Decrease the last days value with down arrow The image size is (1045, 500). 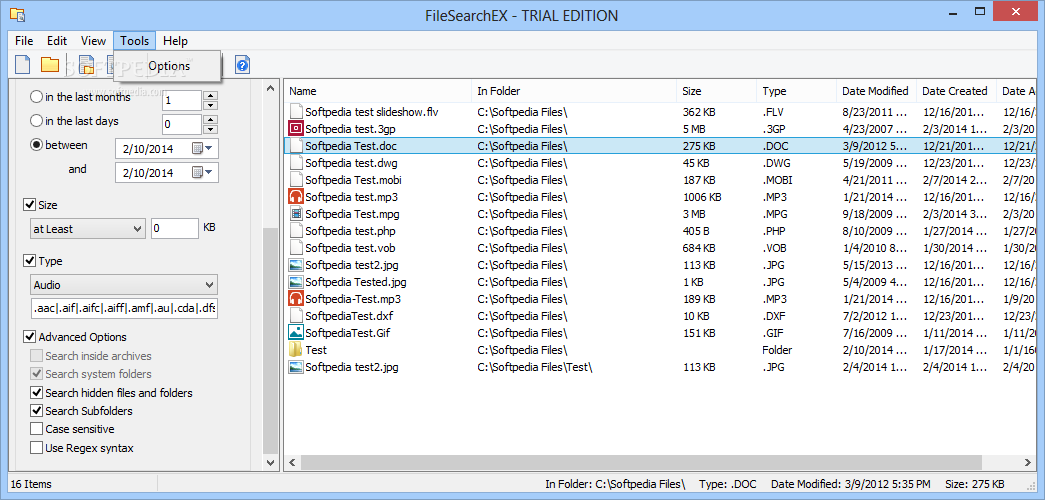click(211, 129)
